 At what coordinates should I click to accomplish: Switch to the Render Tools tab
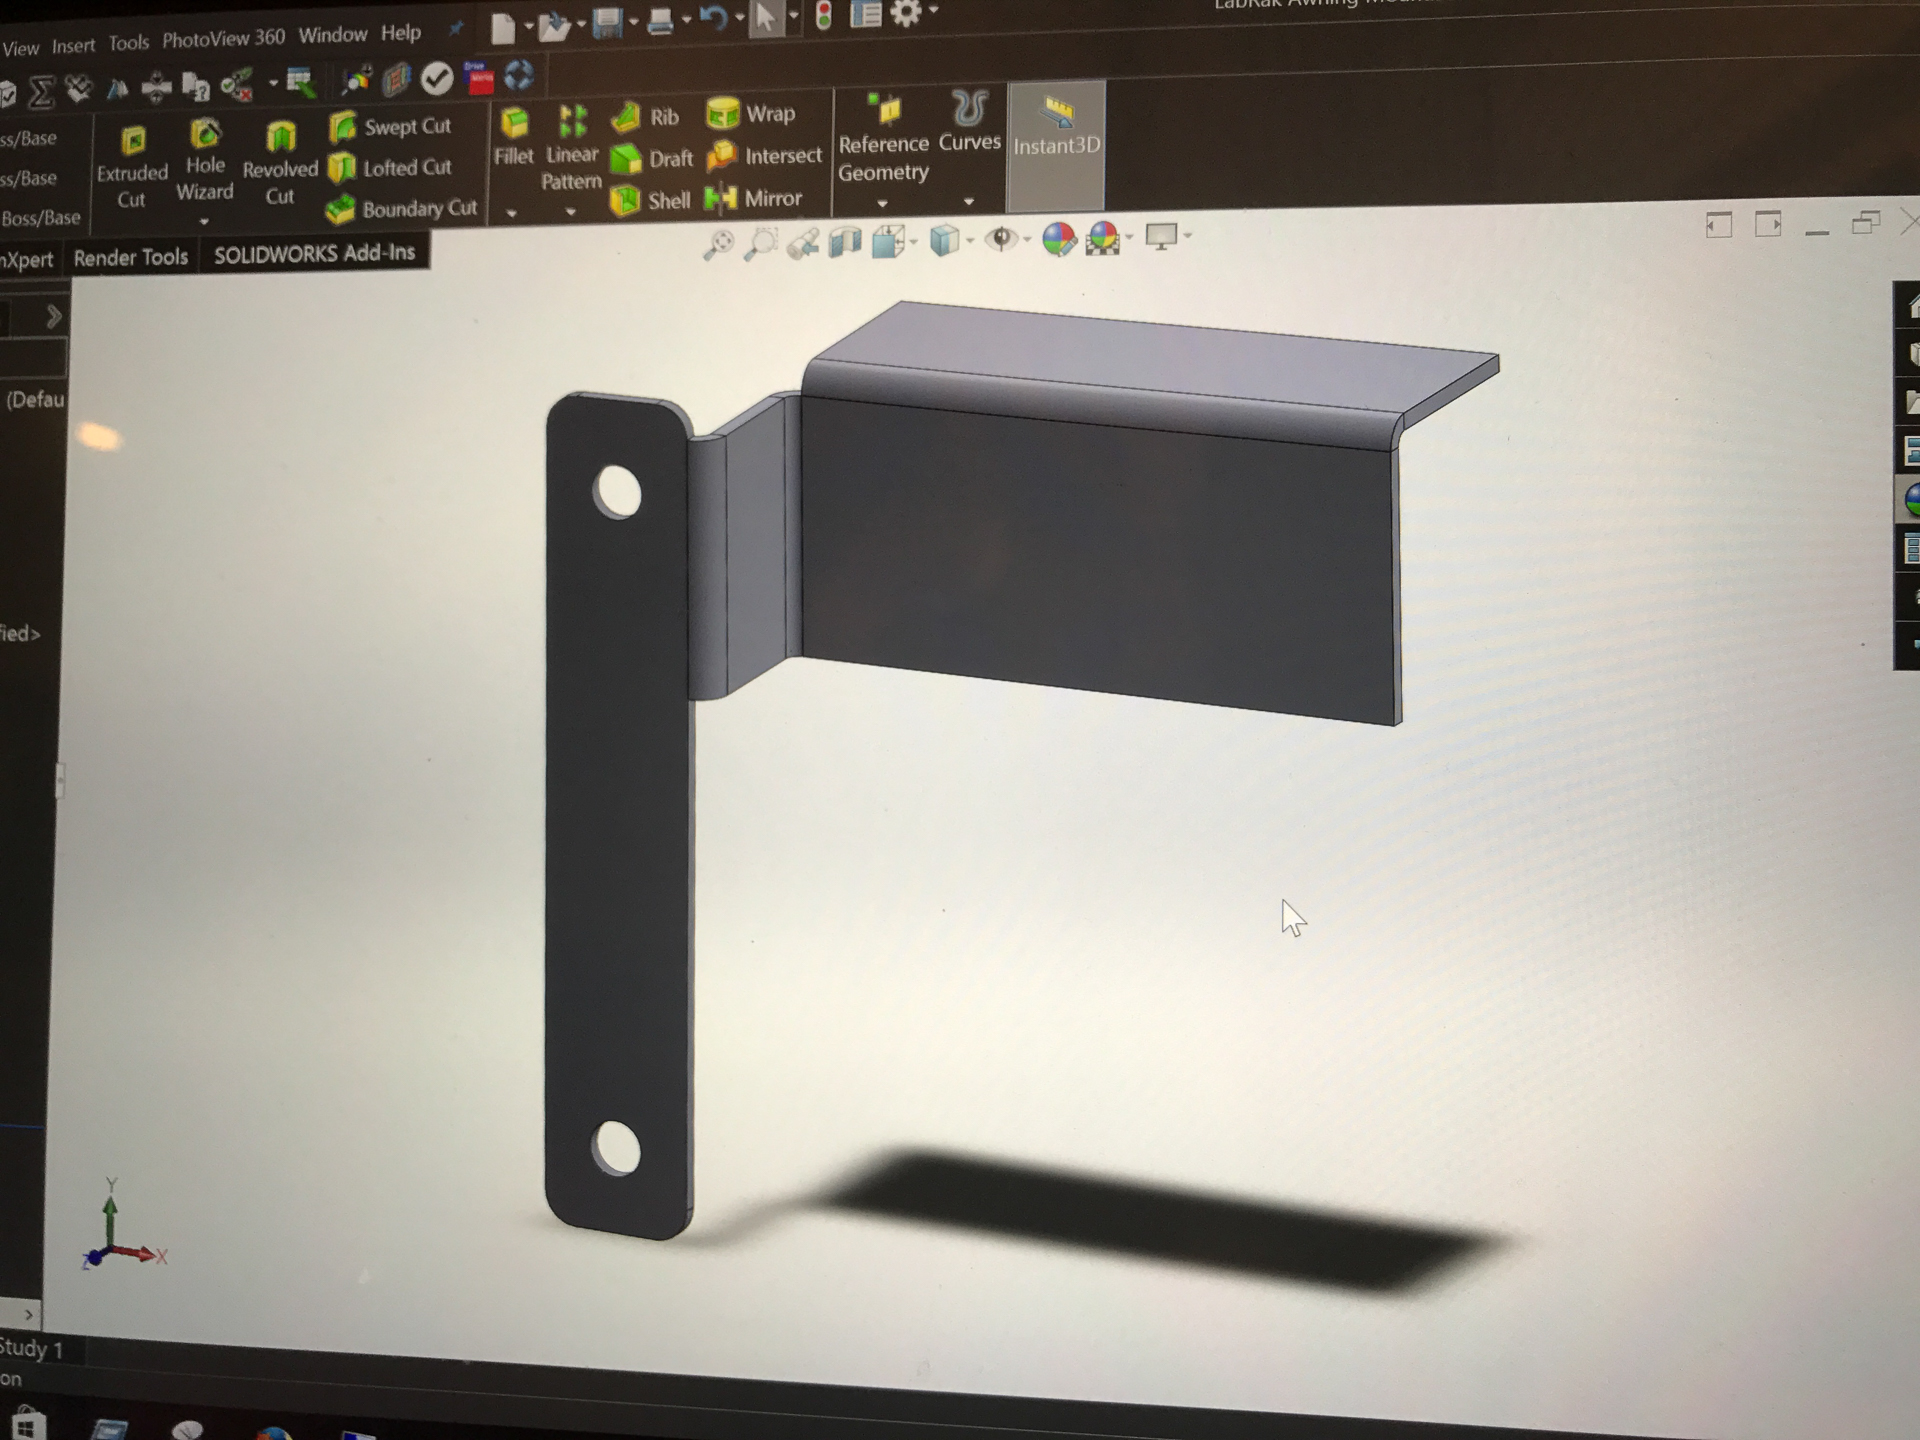point(131,258)
